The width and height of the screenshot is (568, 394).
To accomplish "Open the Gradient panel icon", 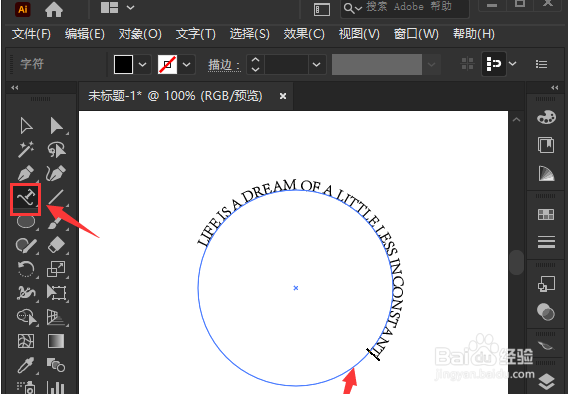I will [x=546, y=173].
